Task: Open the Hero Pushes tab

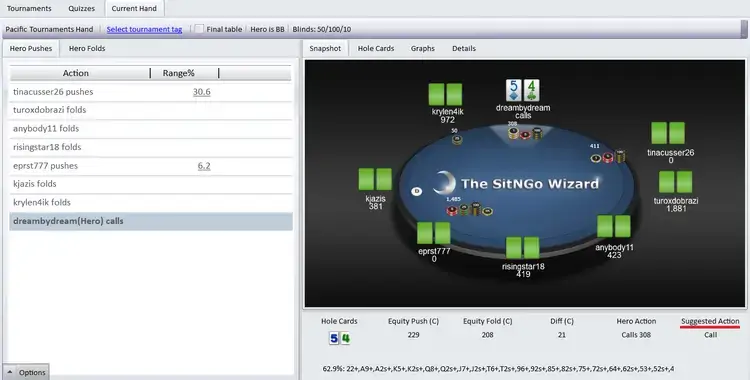Action: [x=31, y=48]
